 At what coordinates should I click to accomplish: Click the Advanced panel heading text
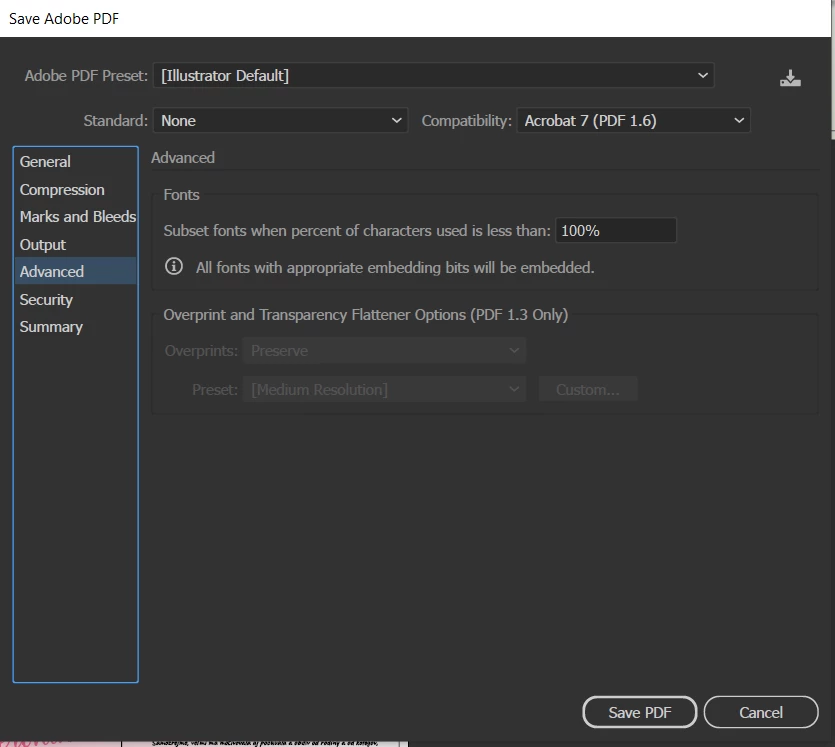[x=183, y=158]
